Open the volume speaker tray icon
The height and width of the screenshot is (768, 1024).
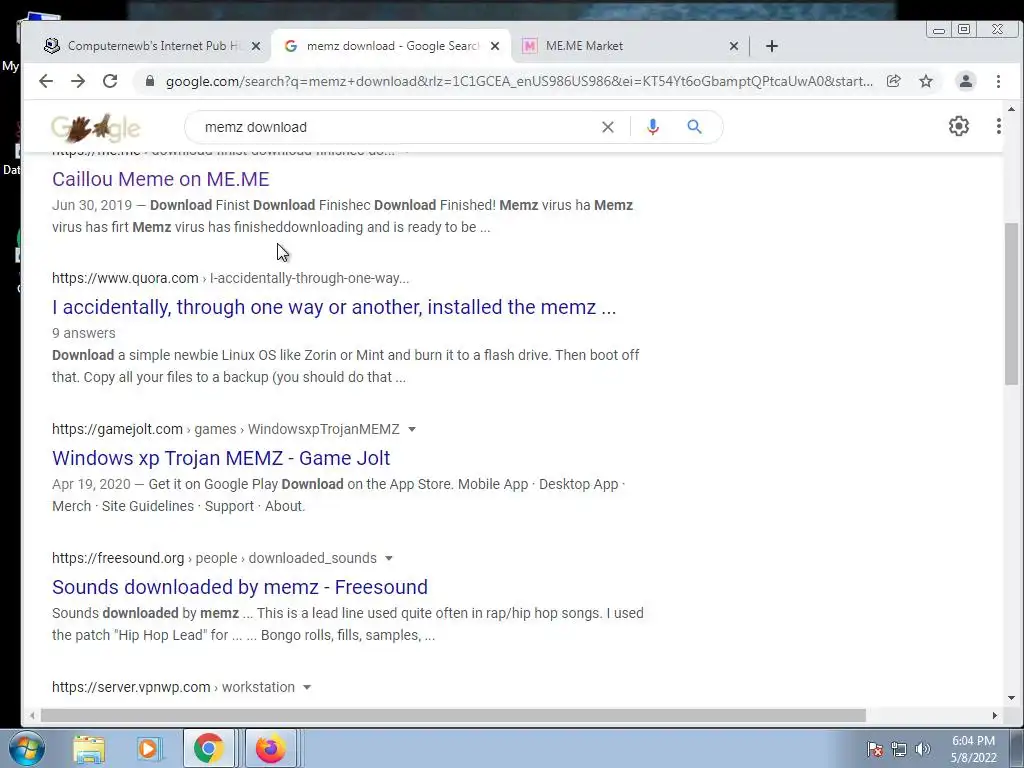coord(923,749)
